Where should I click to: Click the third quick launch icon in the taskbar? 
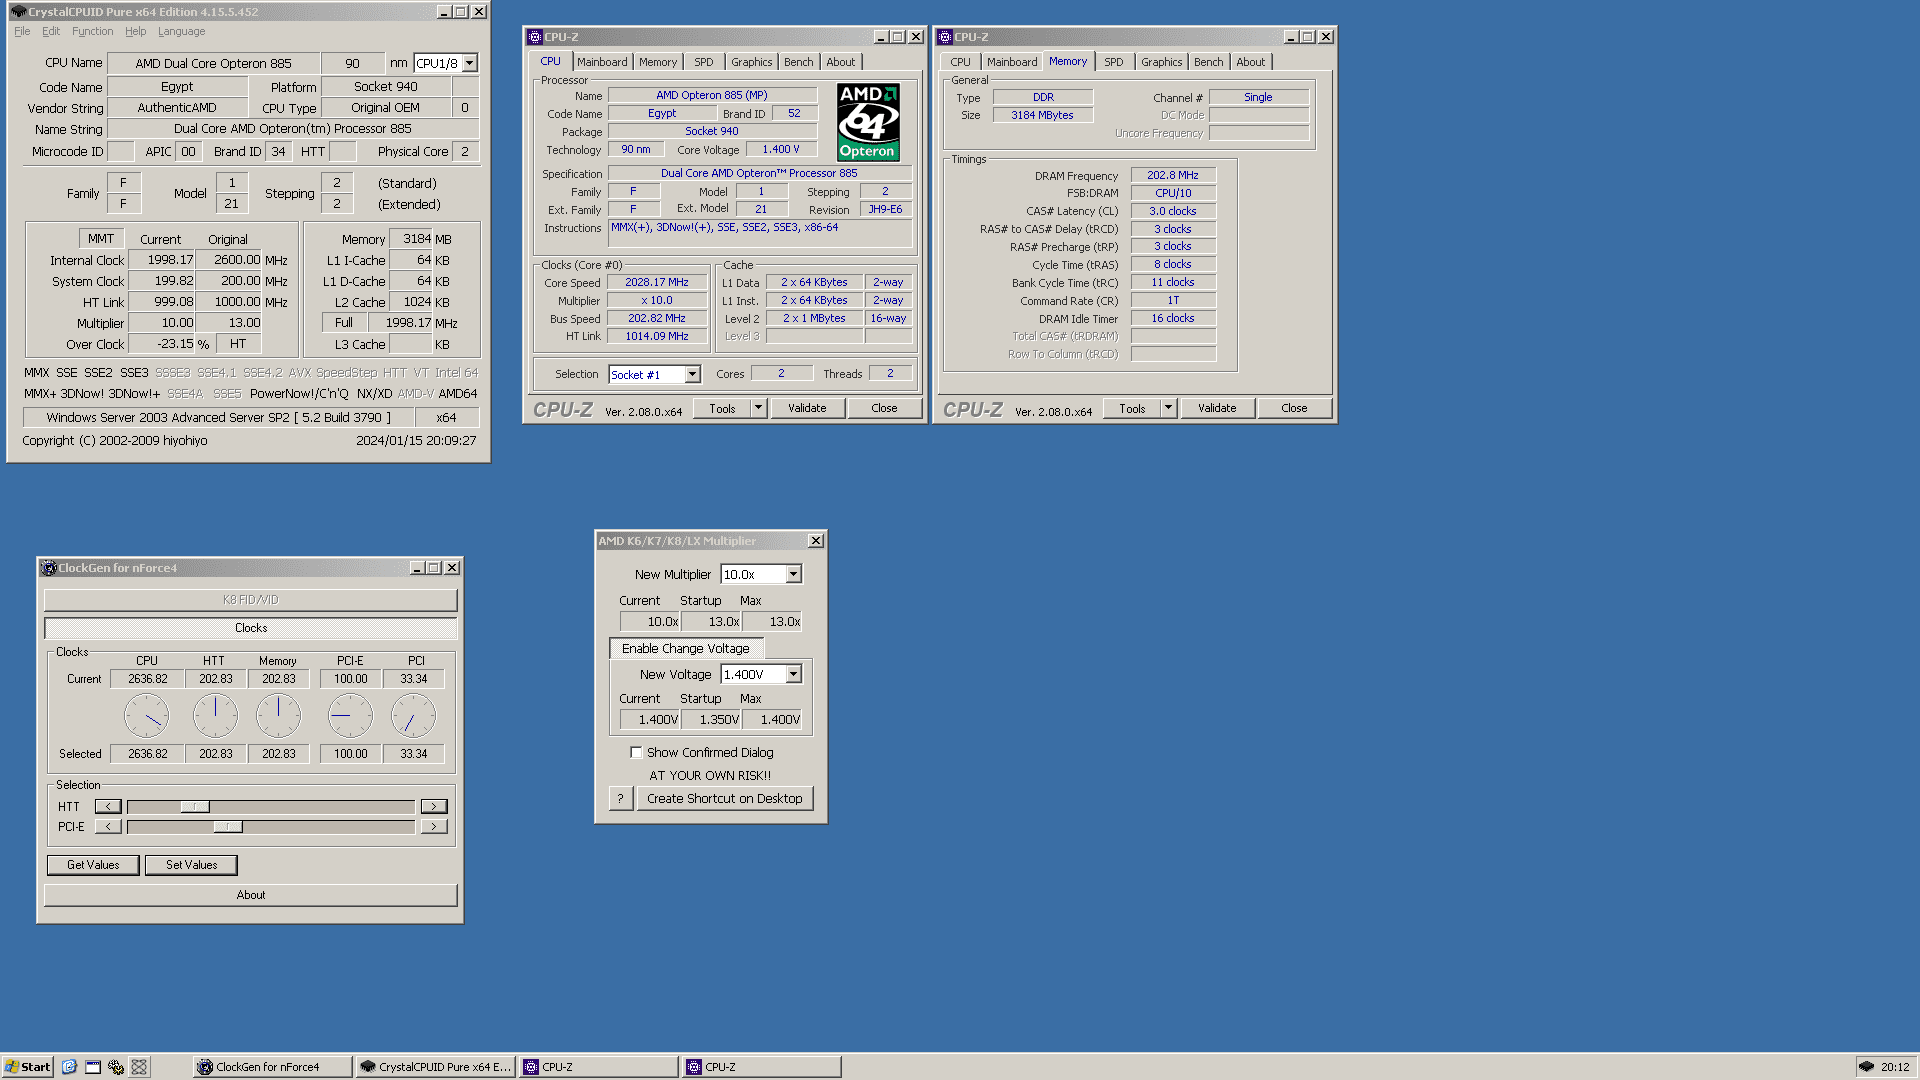[x=116, y=1067]
